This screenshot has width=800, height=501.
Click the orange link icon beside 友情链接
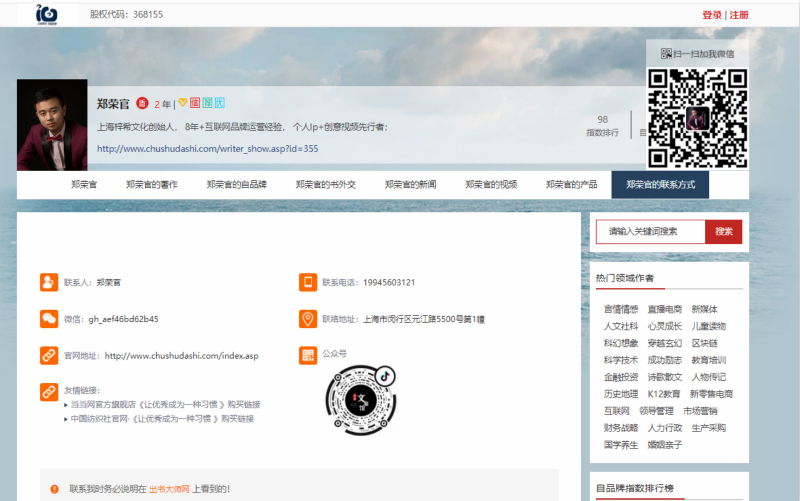(x=49, y=391)
